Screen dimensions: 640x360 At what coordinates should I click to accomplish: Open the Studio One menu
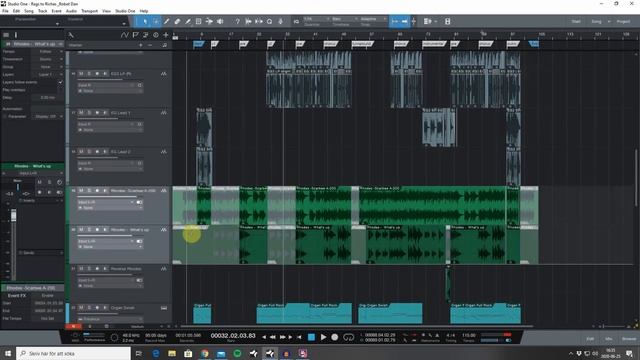(x=125, y=11)
